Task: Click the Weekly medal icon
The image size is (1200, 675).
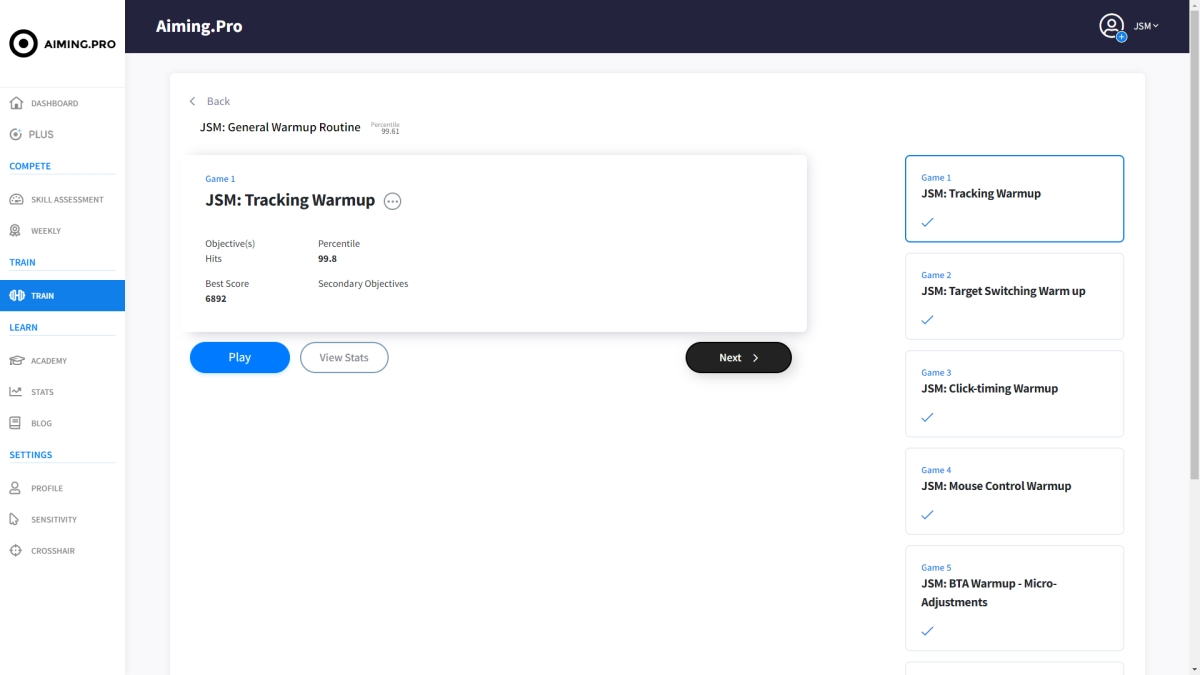Action: (15, 230)
